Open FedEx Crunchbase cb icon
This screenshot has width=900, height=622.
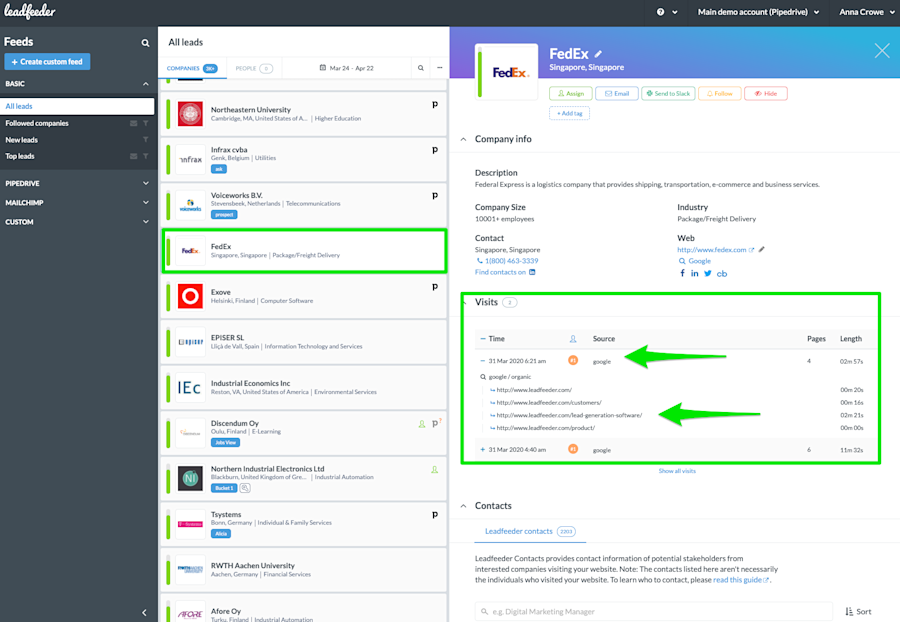(722, 274)
